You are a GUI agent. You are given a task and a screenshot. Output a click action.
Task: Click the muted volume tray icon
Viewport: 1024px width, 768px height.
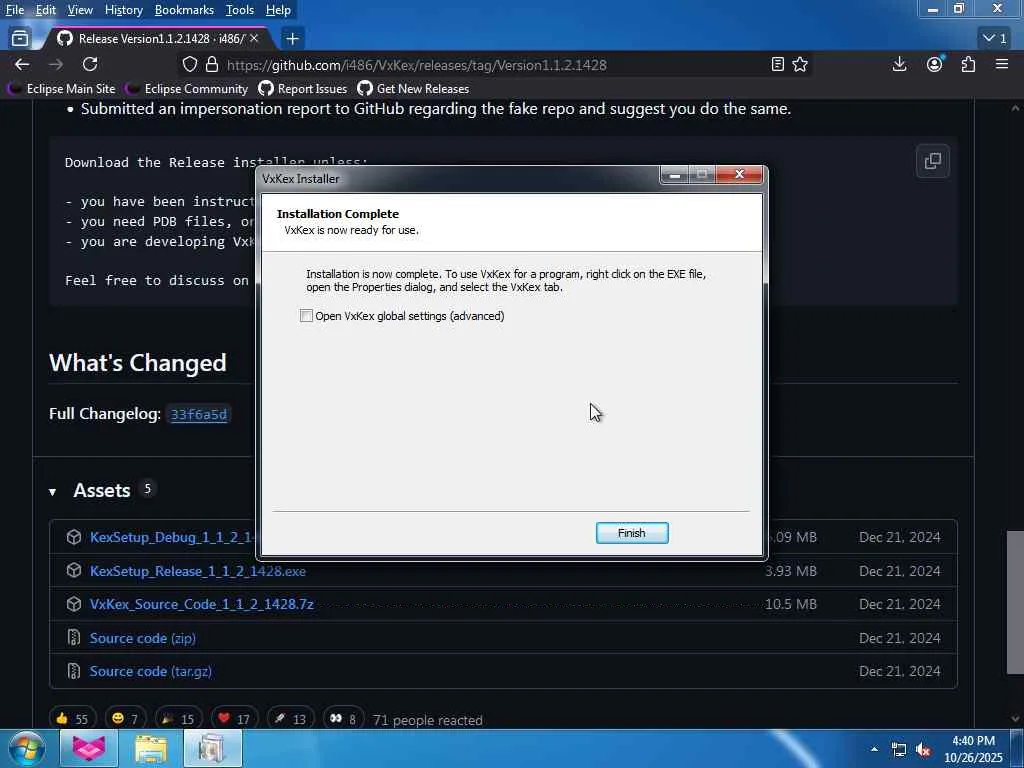point(923,750)
